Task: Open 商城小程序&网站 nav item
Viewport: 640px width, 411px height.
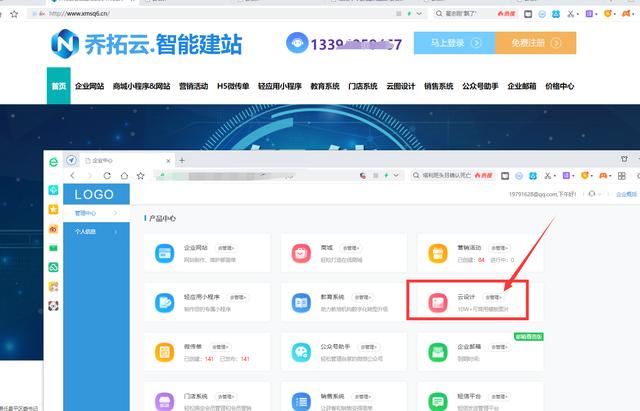Action: pos(141,86)
